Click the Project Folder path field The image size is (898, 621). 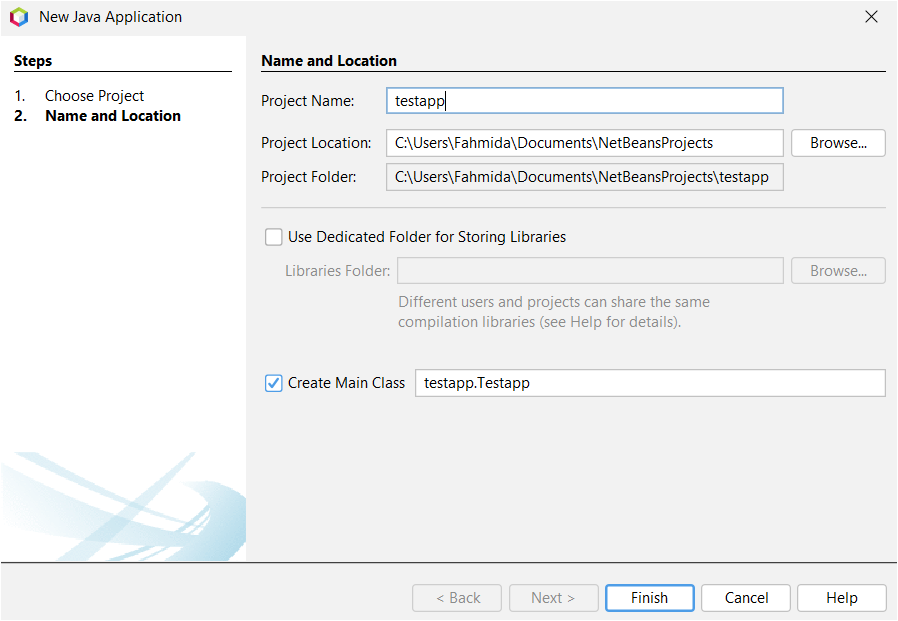coord(585,176)
